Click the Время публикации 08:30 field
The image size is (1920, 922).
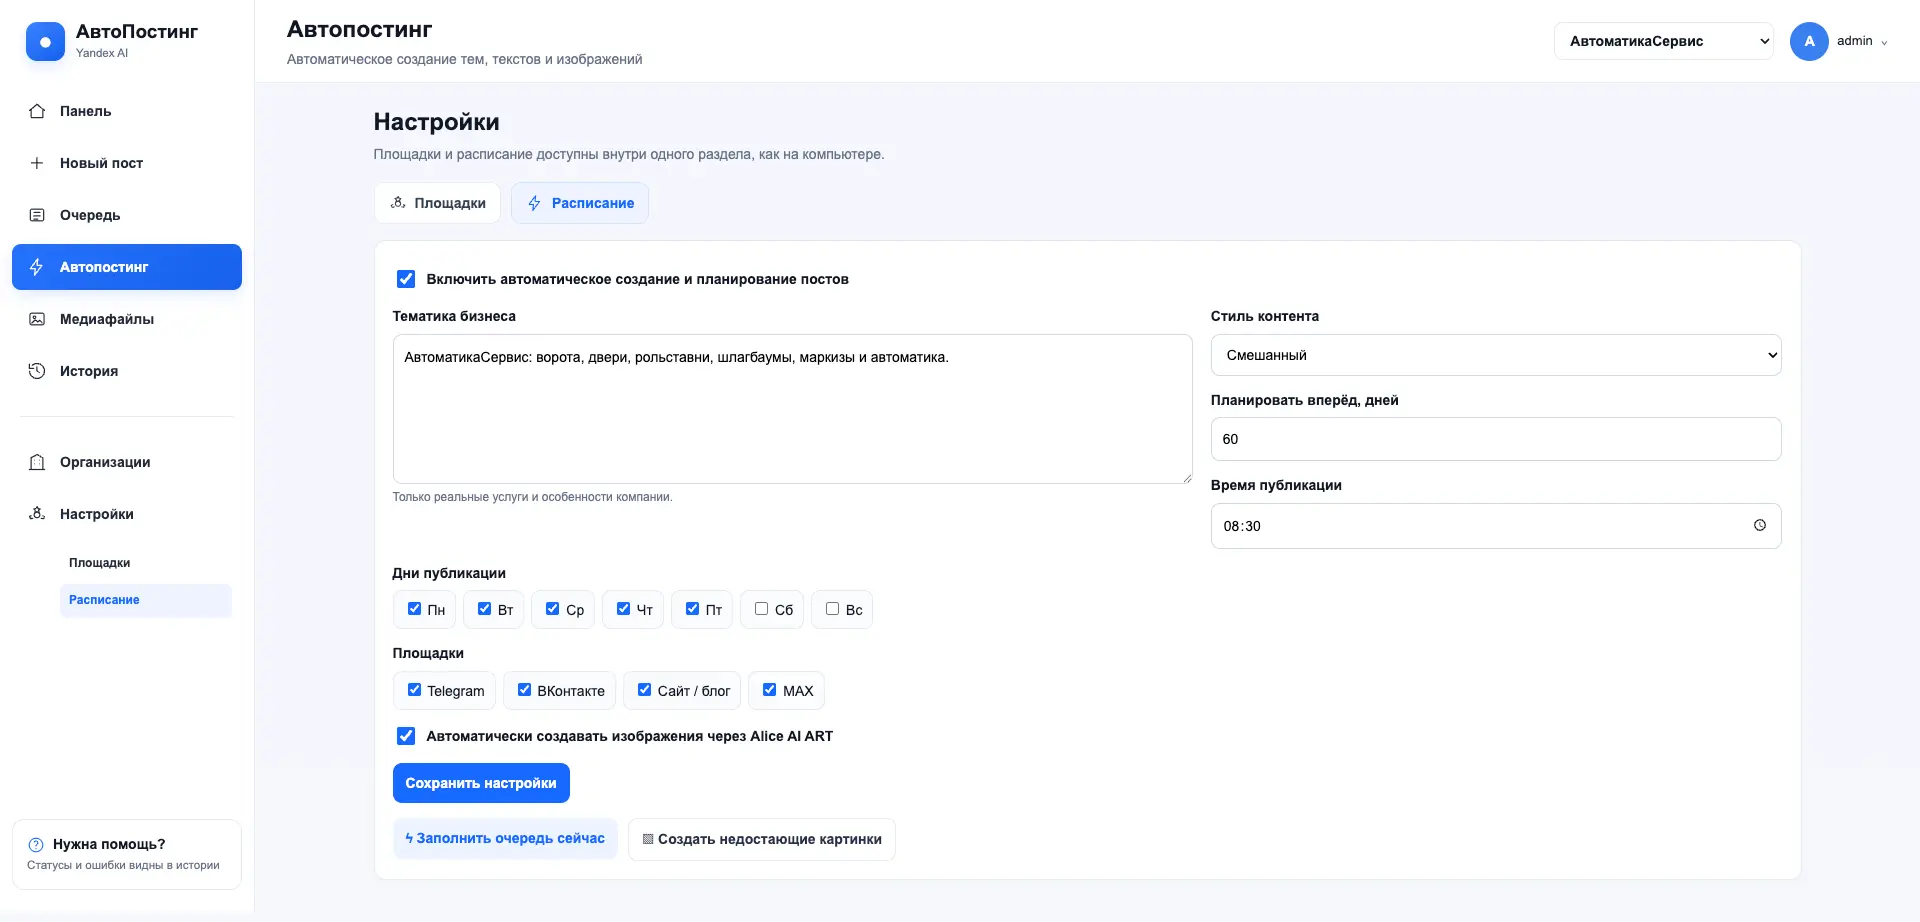click(1496, 526)
